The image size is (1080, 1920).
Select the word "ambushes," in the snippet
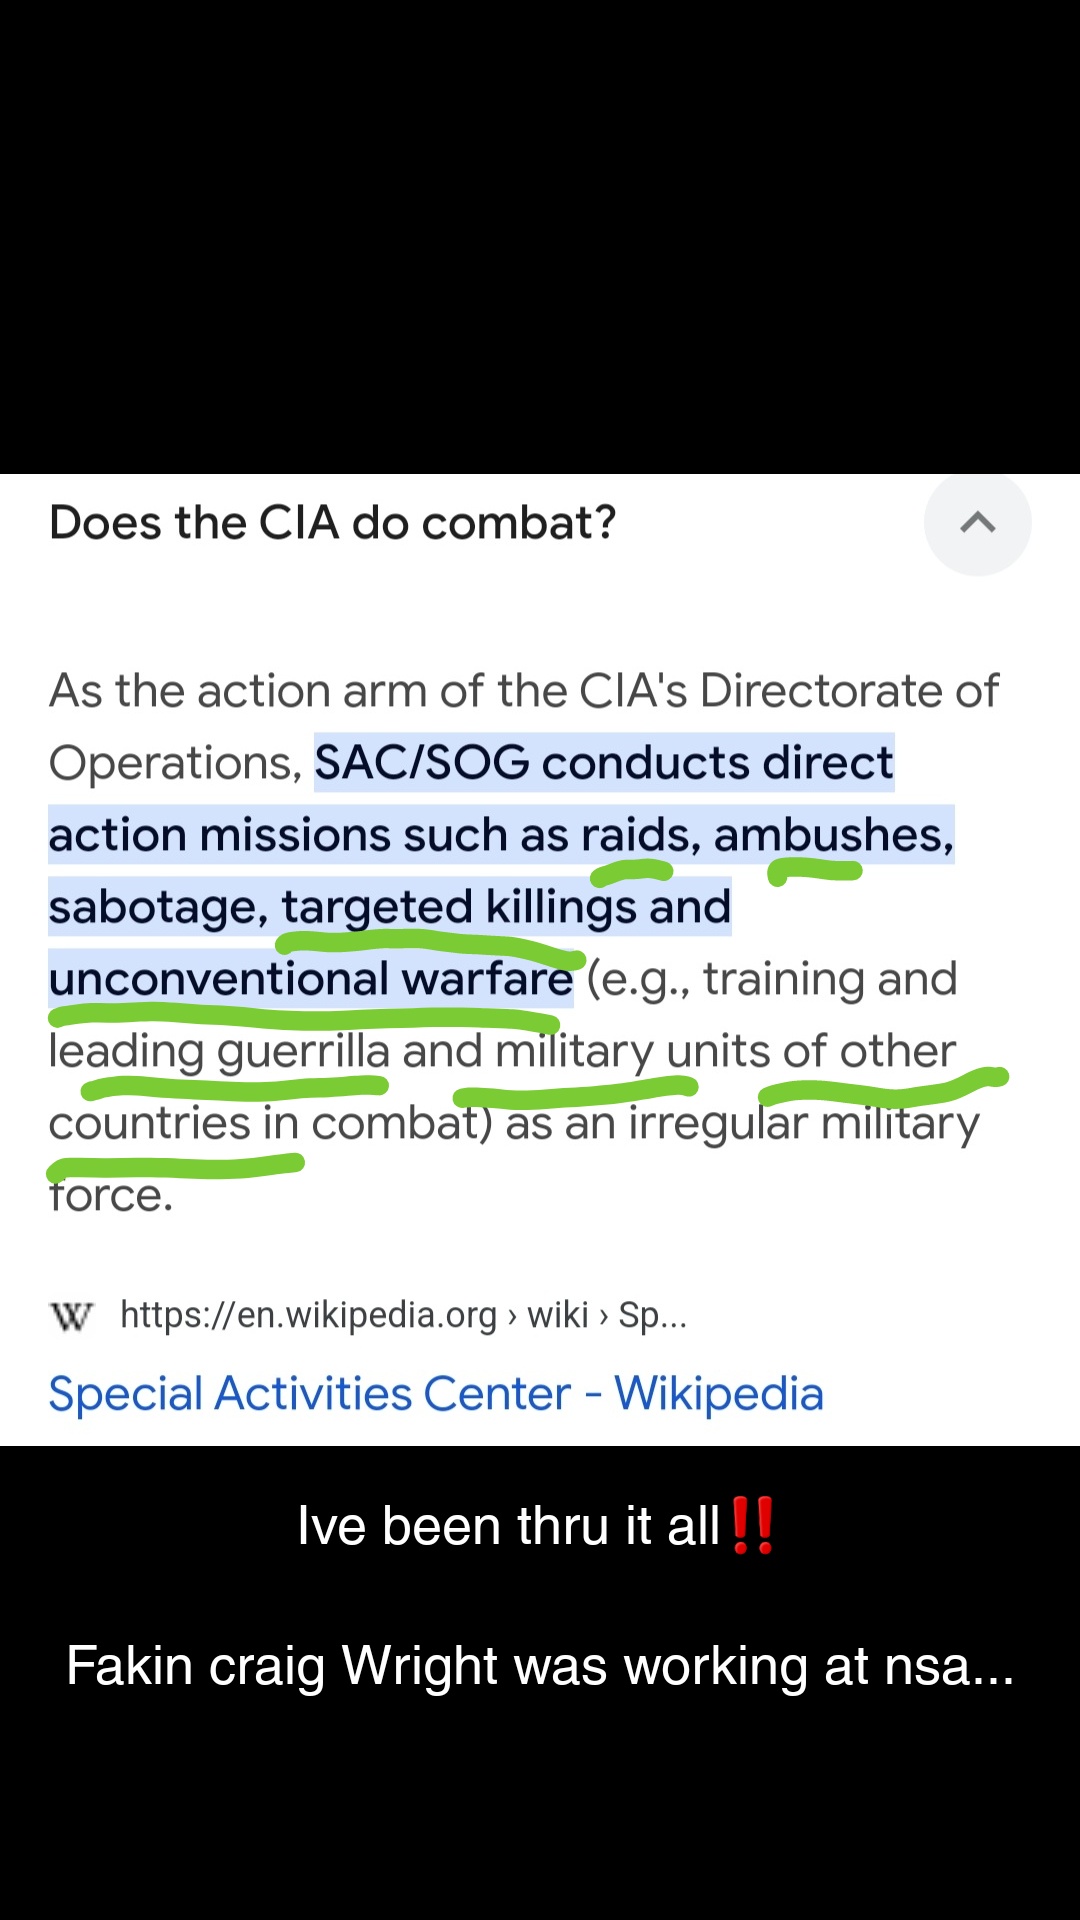click(x=834, y=834)
